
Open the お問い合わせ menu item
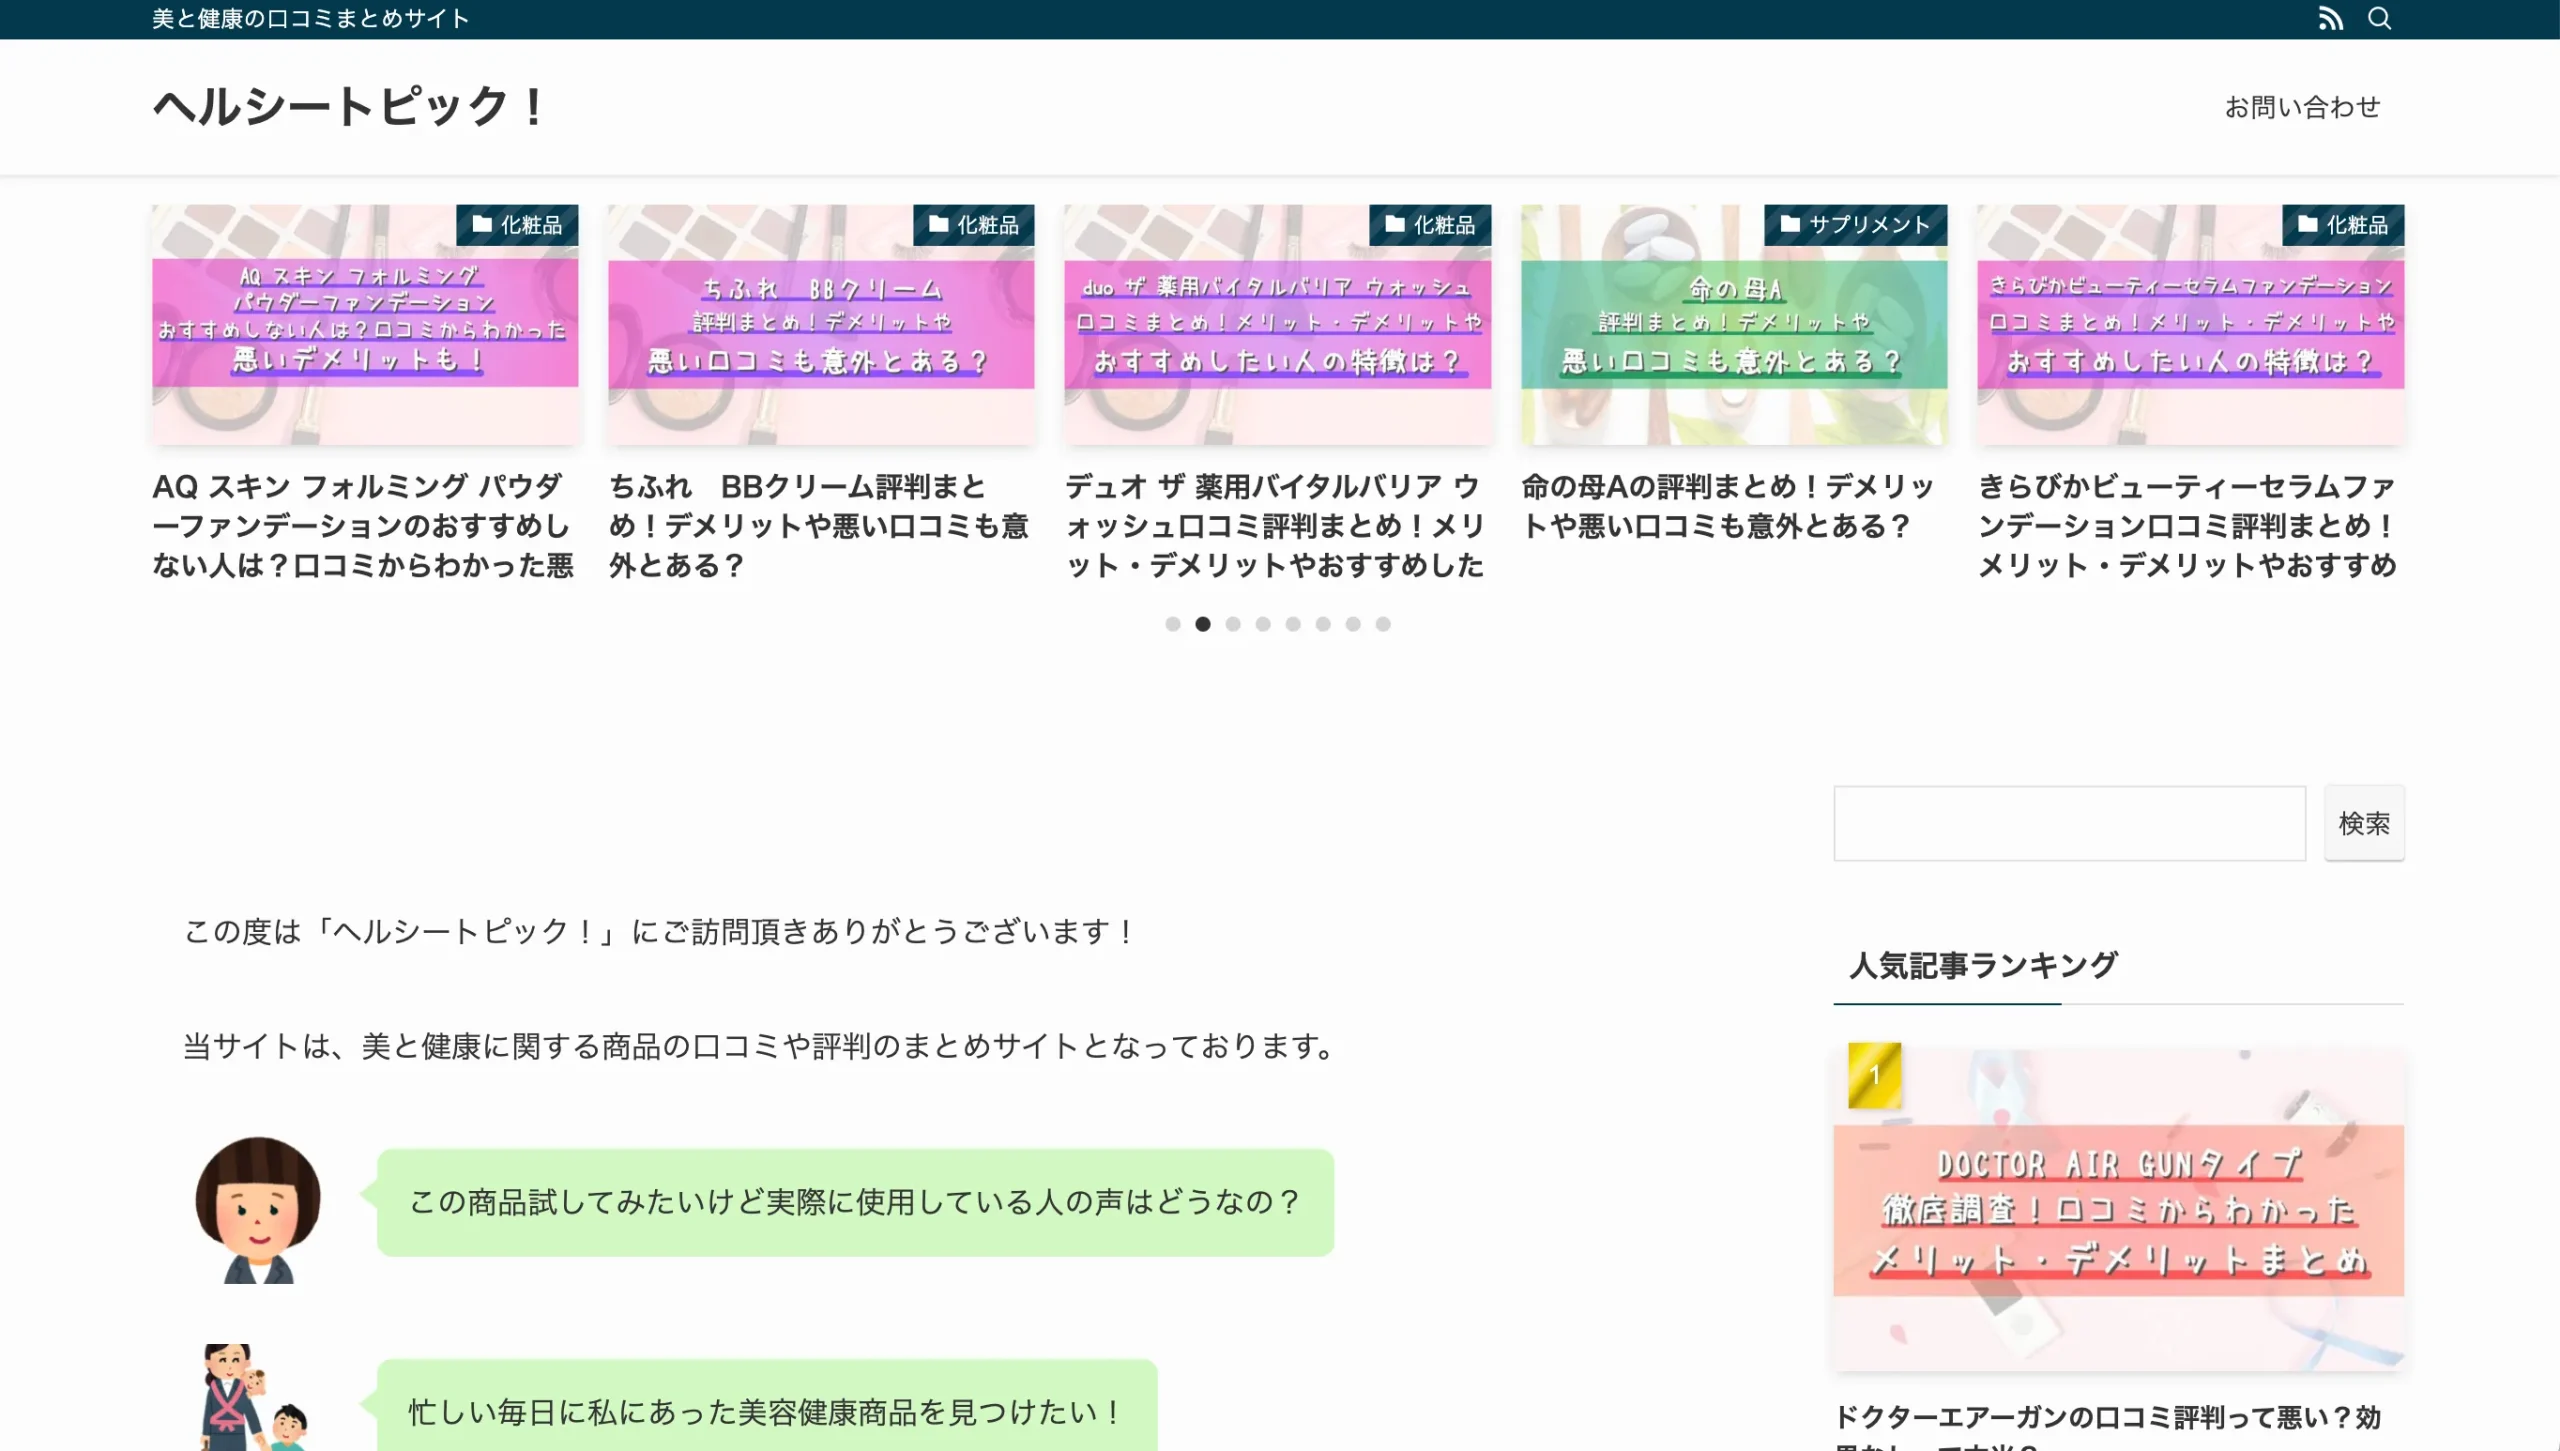[x=2304, y=106]
